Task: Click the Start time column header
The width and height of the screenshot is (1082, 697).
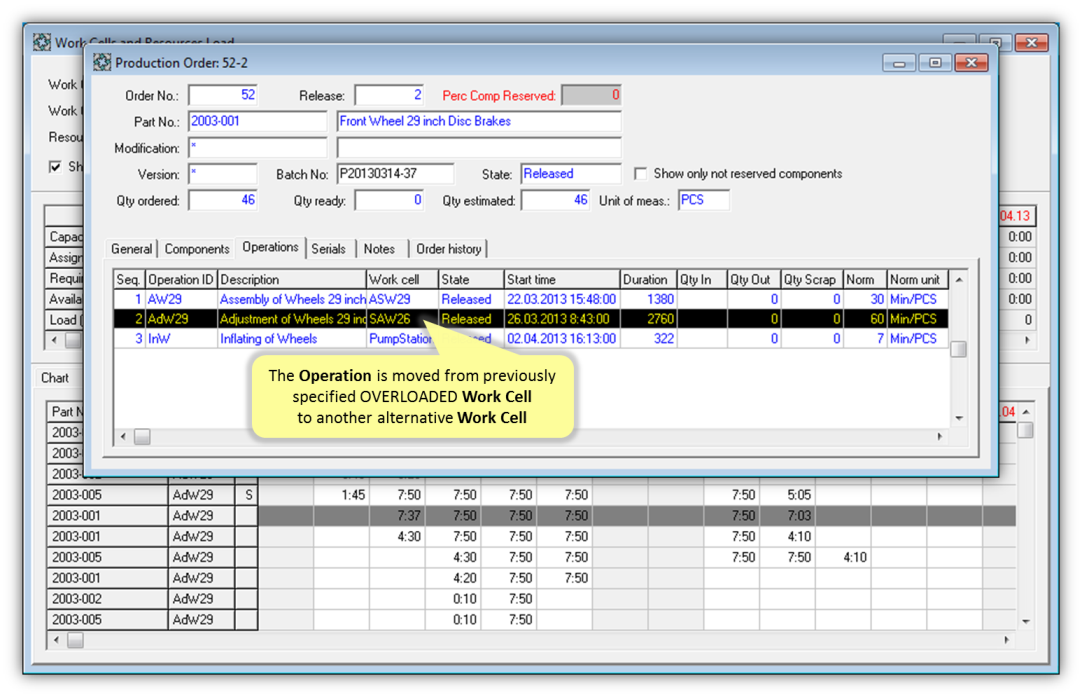Action: [x=562, y=279]
